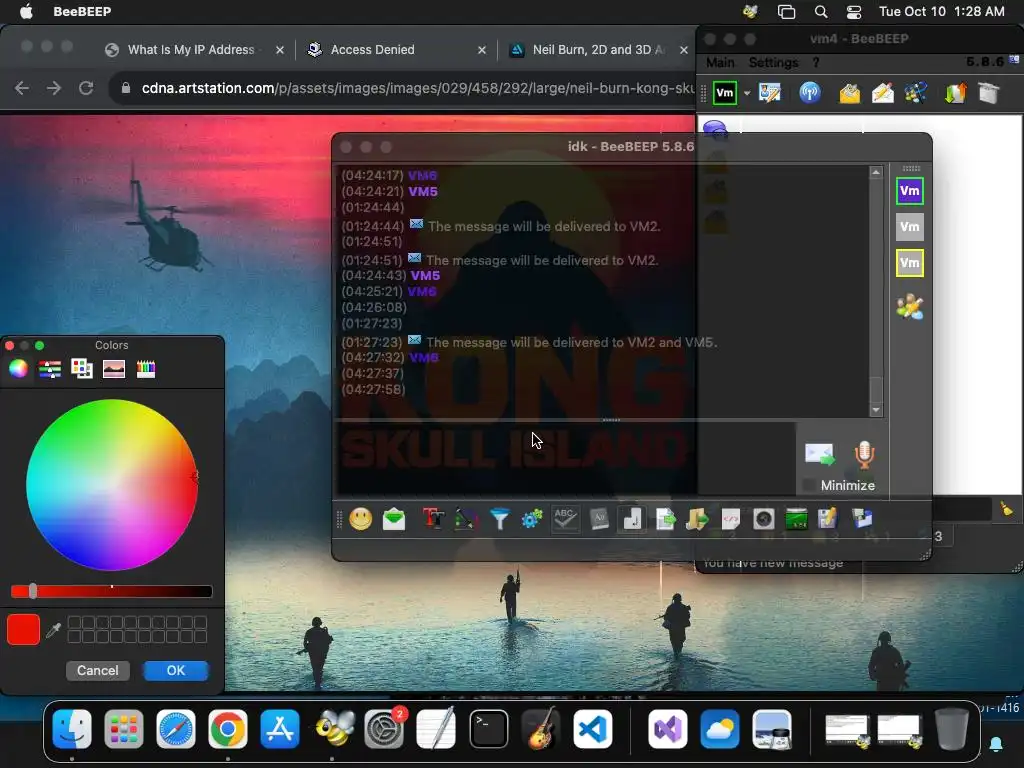Send the message with envelope arrow button
This screenshot has height=768, width=1024.
pyautogui.click(x=820, y=454)
